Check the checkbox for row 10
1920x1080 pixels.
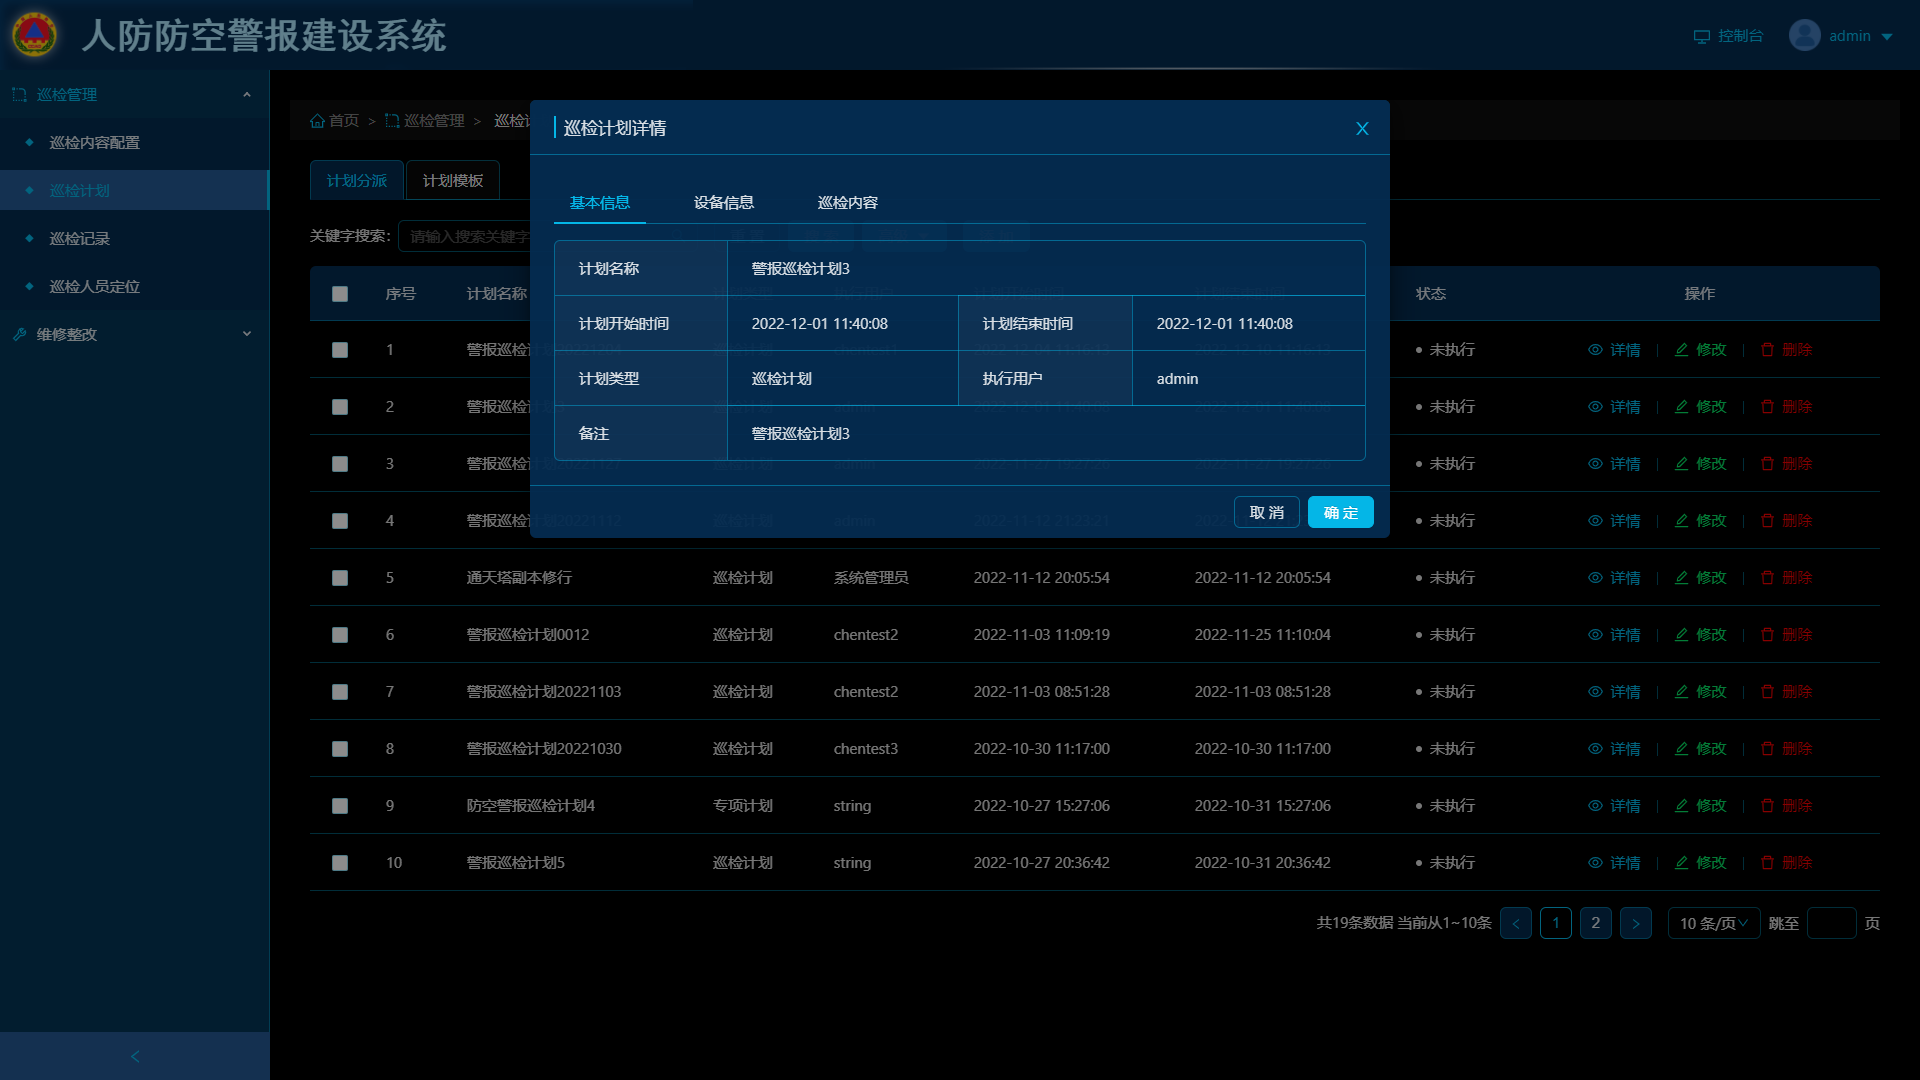click(x=340, y=863)
